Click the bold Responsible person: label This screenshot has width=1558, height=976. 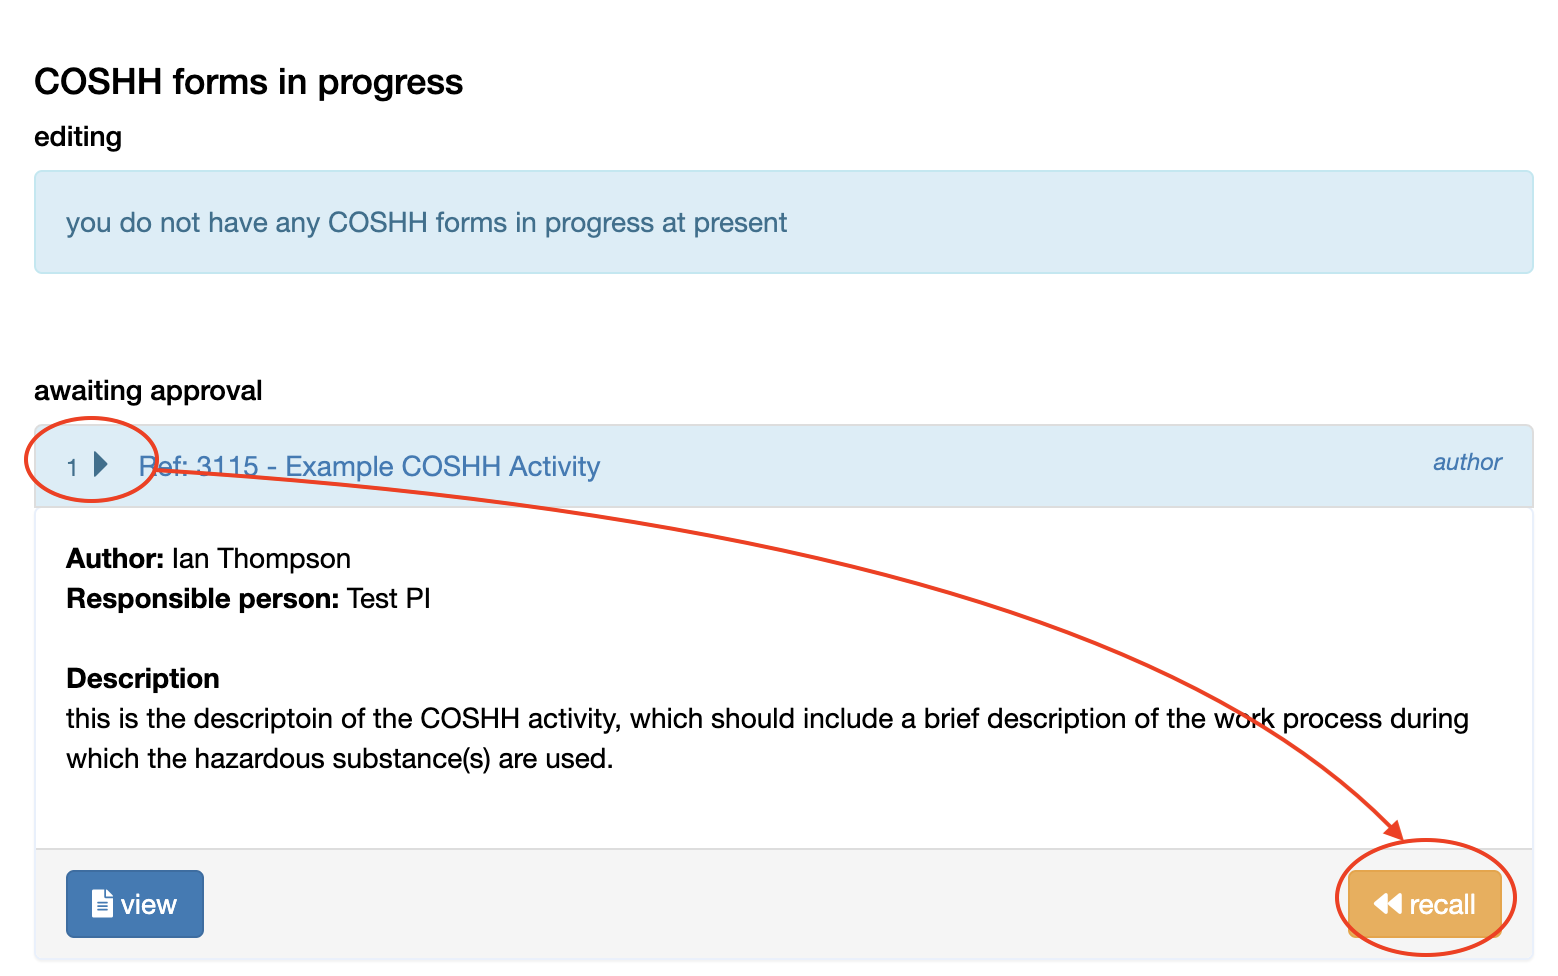click(202, 598)
